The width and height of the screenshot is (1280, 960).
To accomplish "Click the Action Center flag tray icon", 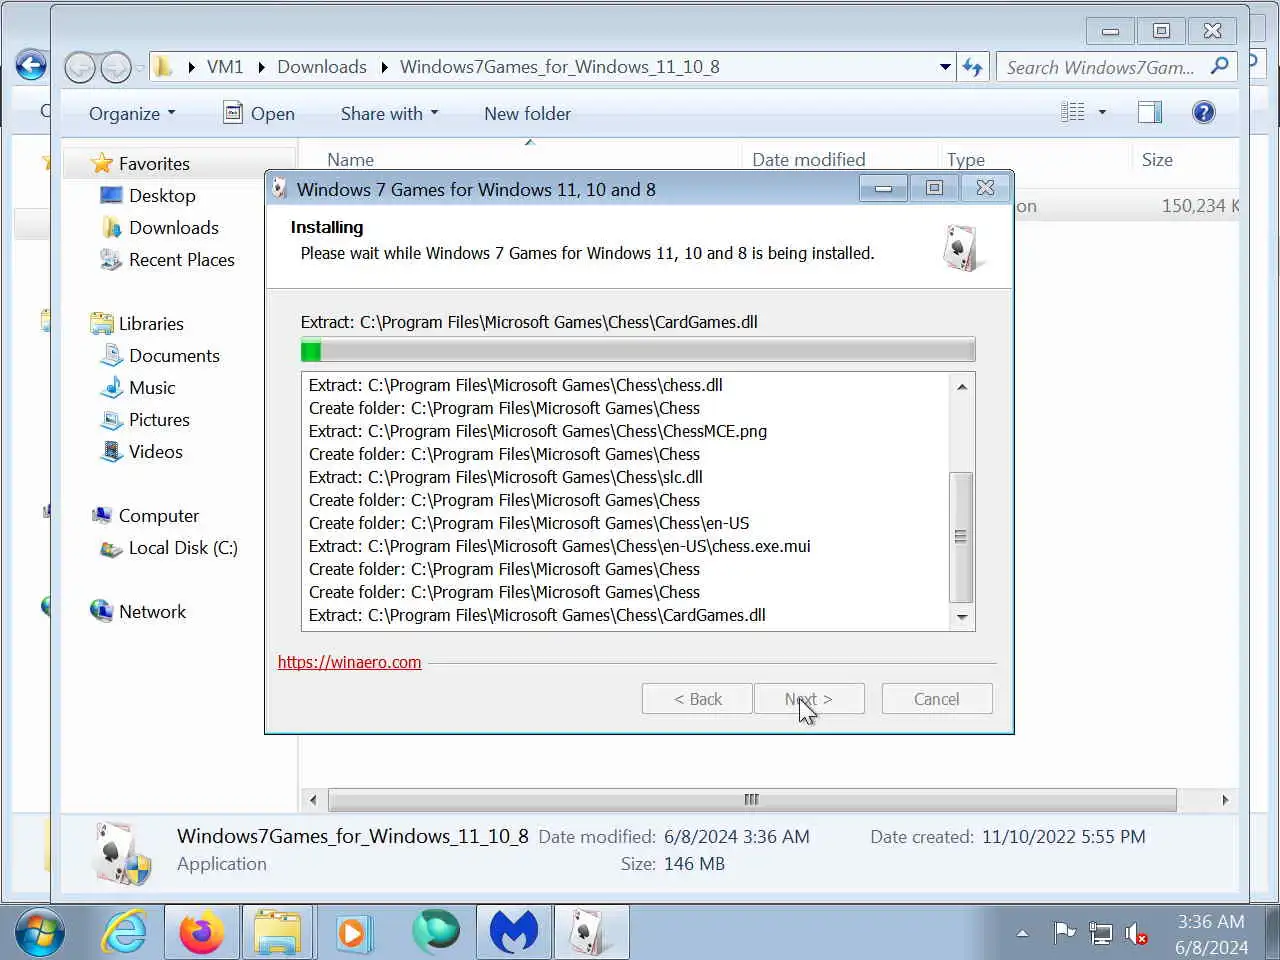I will coord(1064,933).
